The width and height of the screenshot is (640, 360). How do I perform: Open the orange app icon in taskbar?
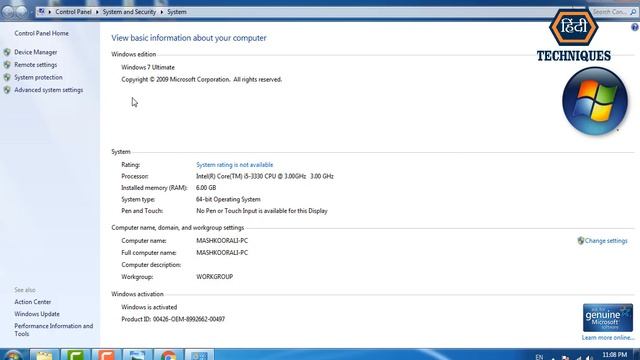(106, 354)
